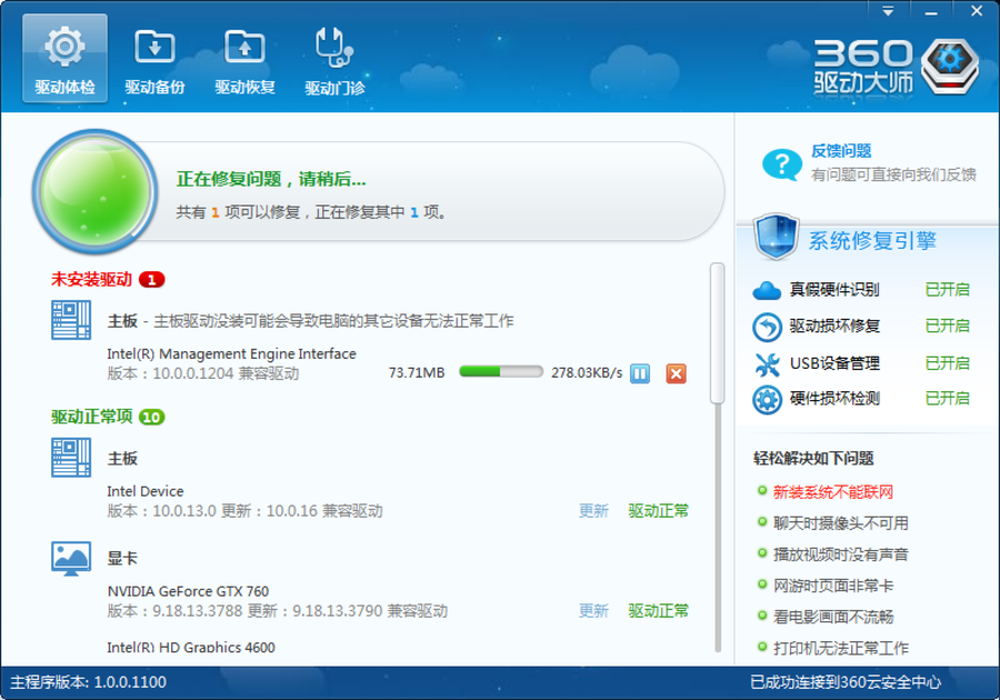Toggle 驱动损坏修复 已开启 status
The width and height of the screenshot is (1000, 700).
947,326
